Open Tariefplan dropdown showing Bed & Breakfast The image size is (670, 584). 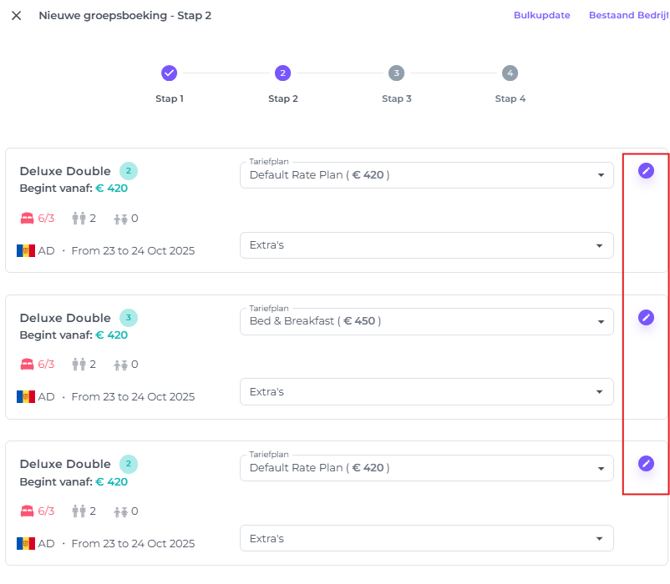(426, 321)
